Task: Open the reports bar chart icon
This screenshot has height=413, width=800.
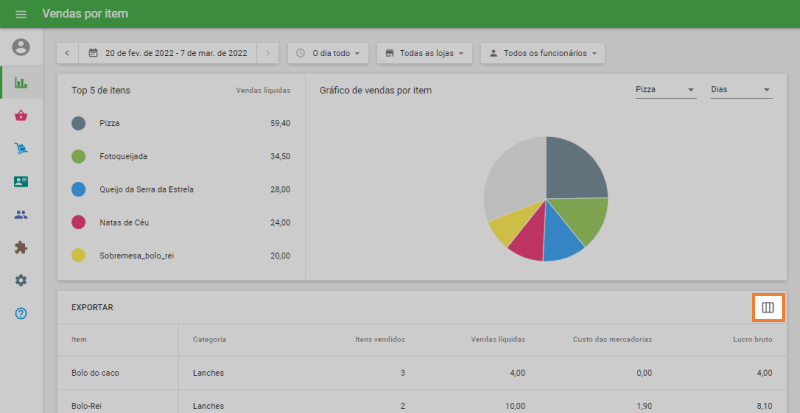Action: (x=21, y=83)
